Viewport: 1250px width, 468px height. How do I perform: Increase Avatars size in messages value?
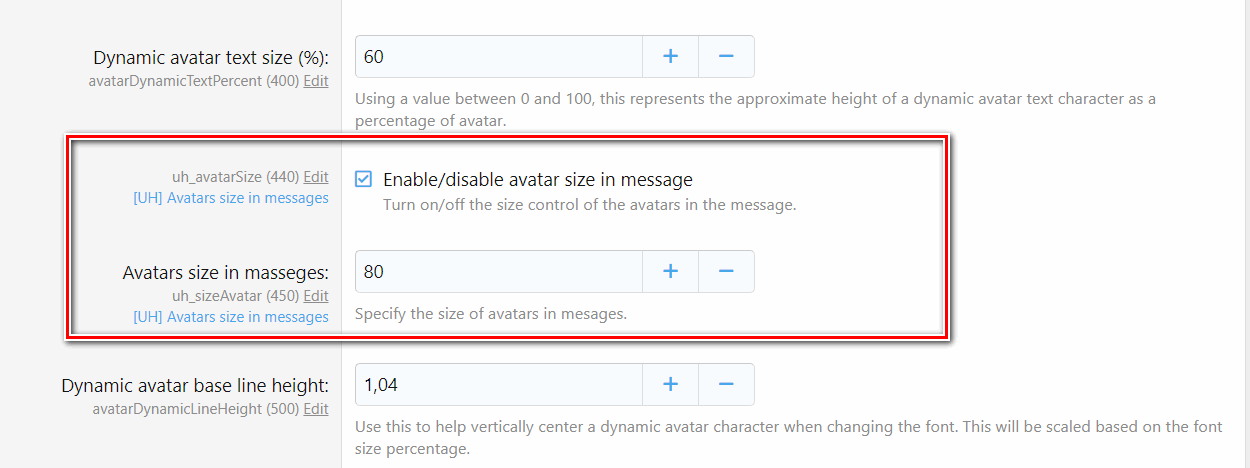tap(670, 271)
